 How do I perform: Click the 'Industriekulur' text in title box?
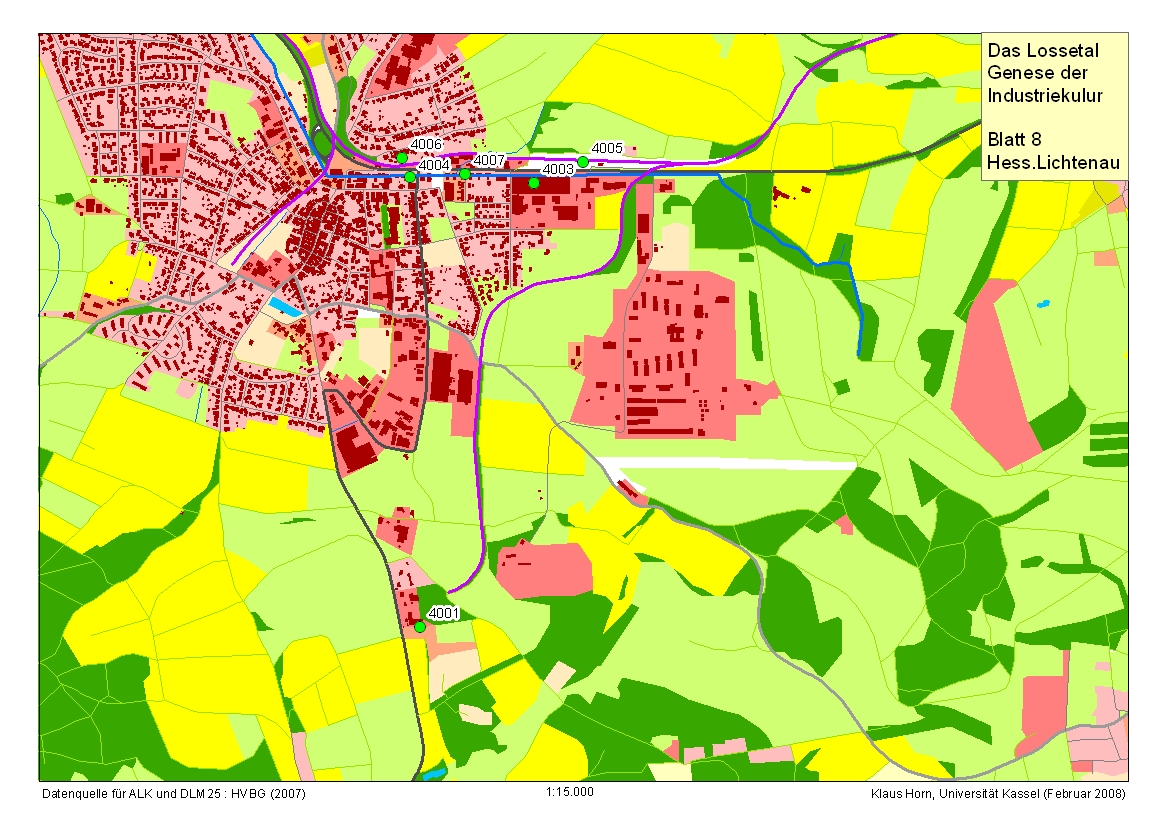point(1044,96)
